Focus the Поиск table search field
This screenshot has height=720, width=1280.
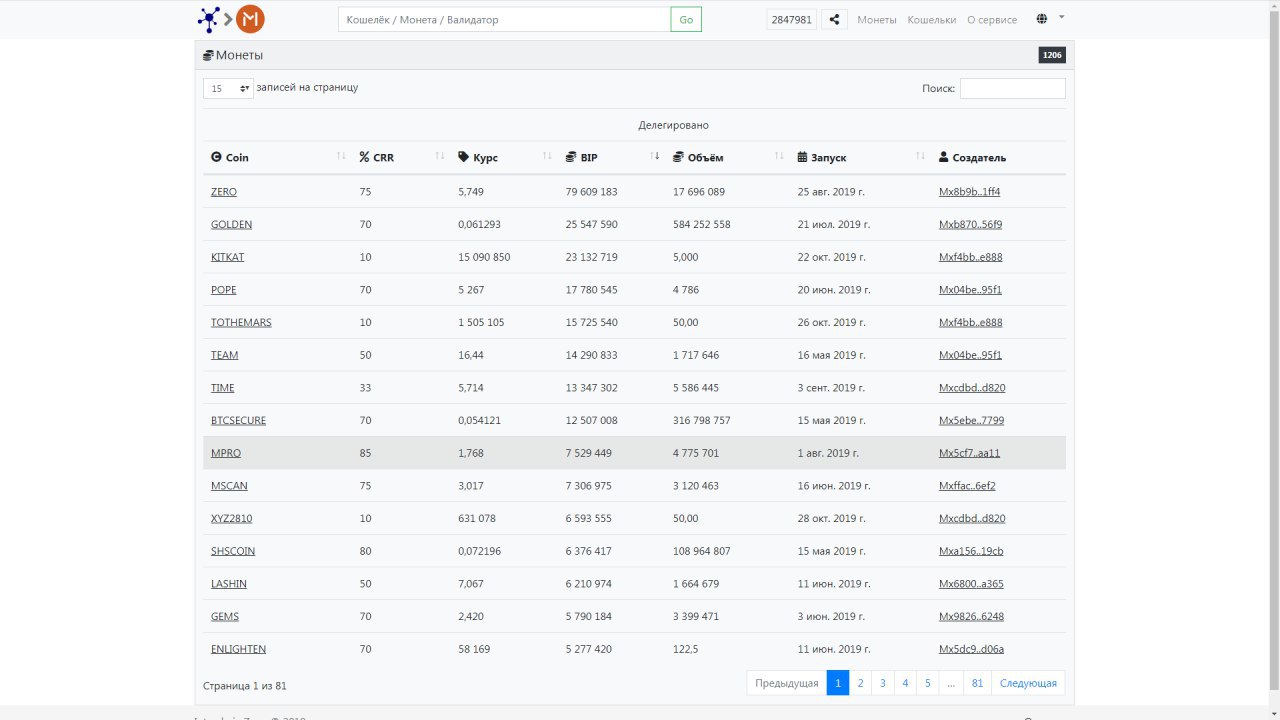pyautogui.click(x=1012, y=89)
